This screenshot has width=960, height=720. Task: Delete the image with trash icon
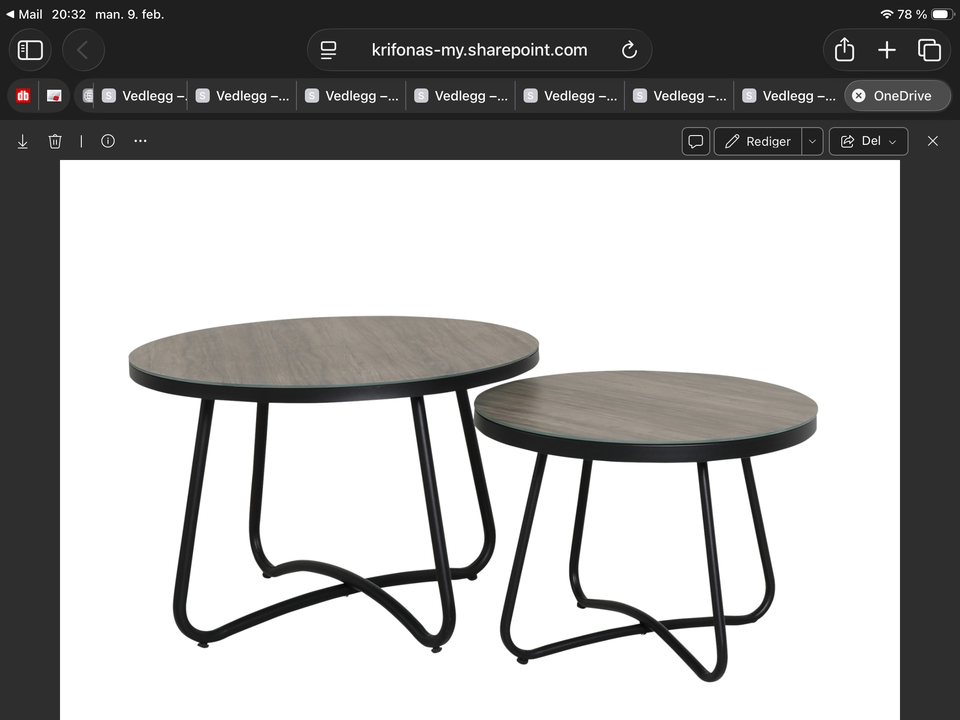[55, 141]
